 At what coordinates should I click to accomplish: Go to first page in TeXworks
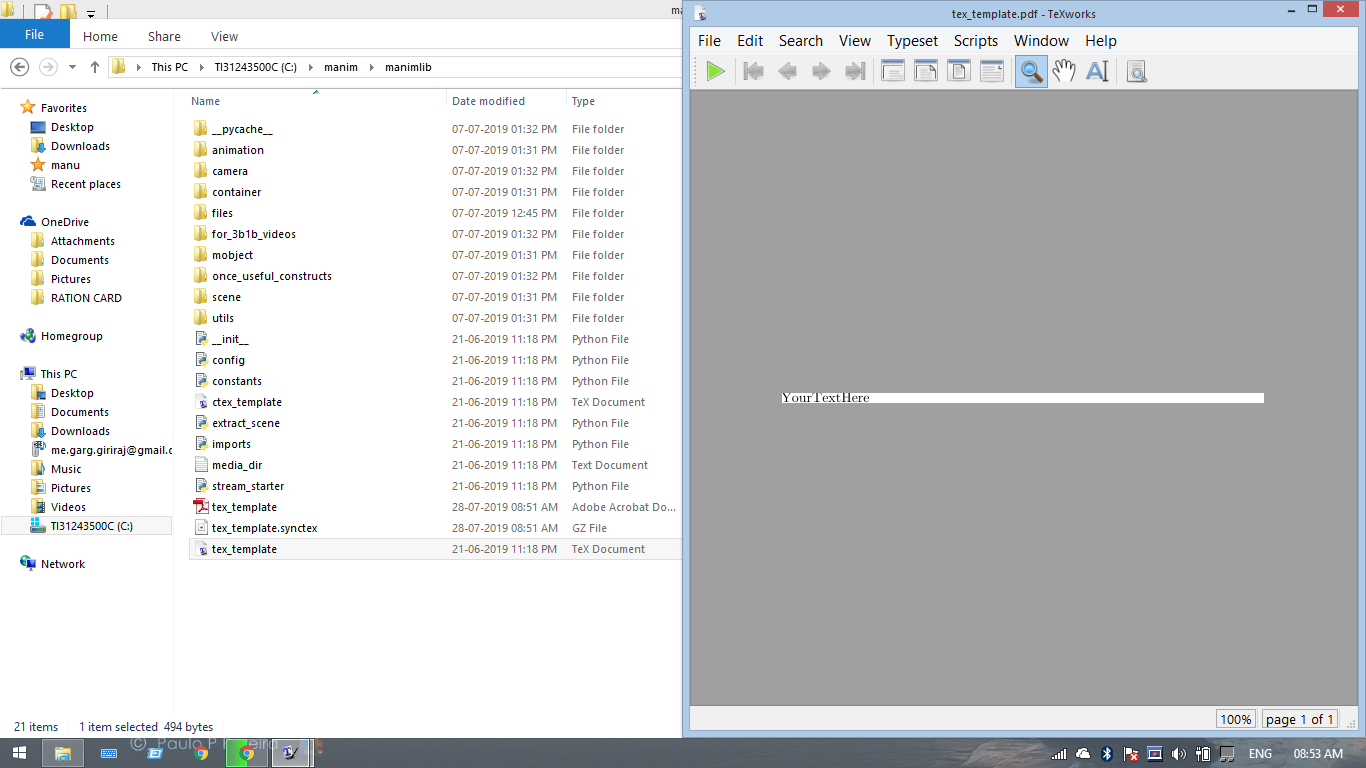click(753, 71)
